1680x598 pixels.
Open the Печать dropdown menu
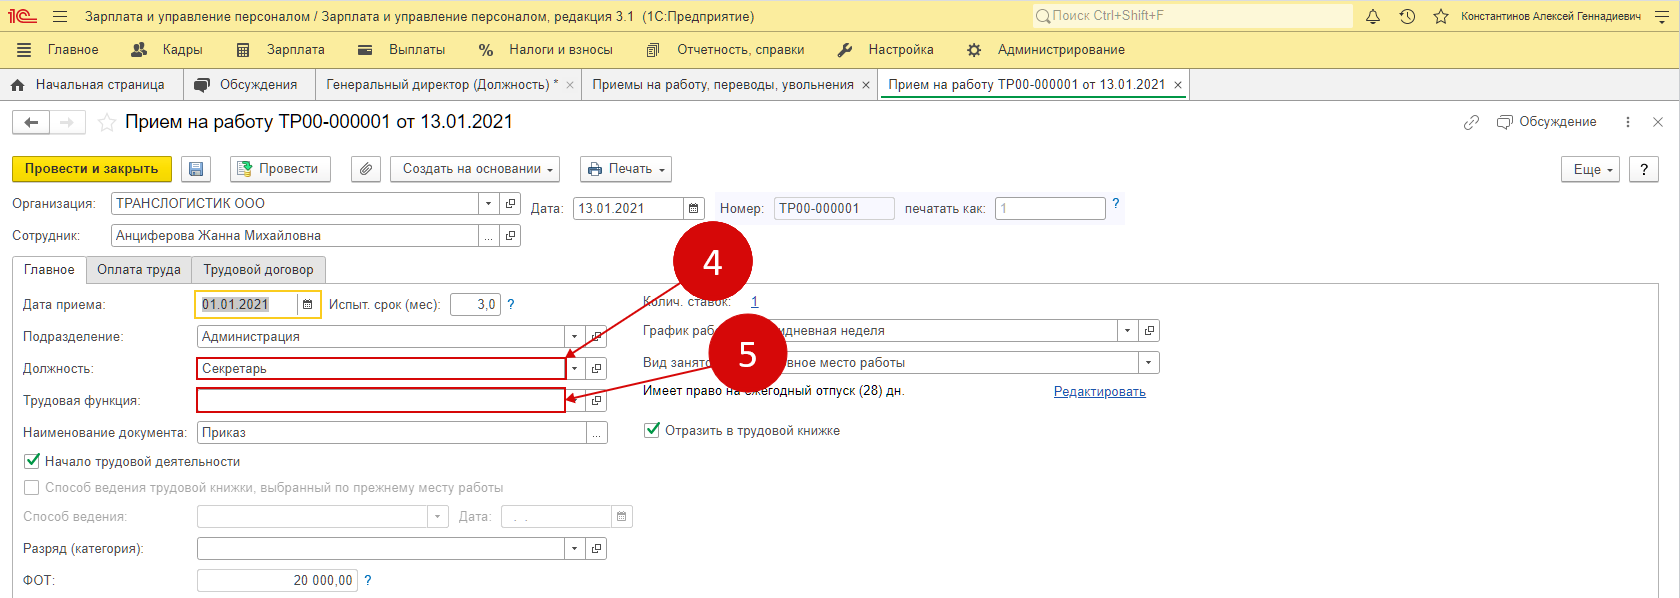(x=625, y=169)
